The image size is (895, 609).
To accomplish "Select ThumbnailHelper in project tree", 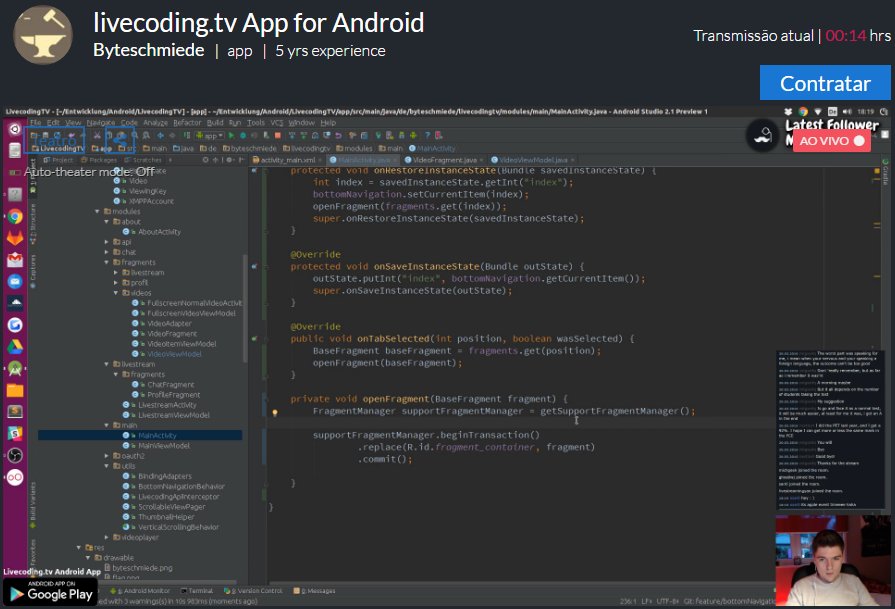I will (159, 517).
